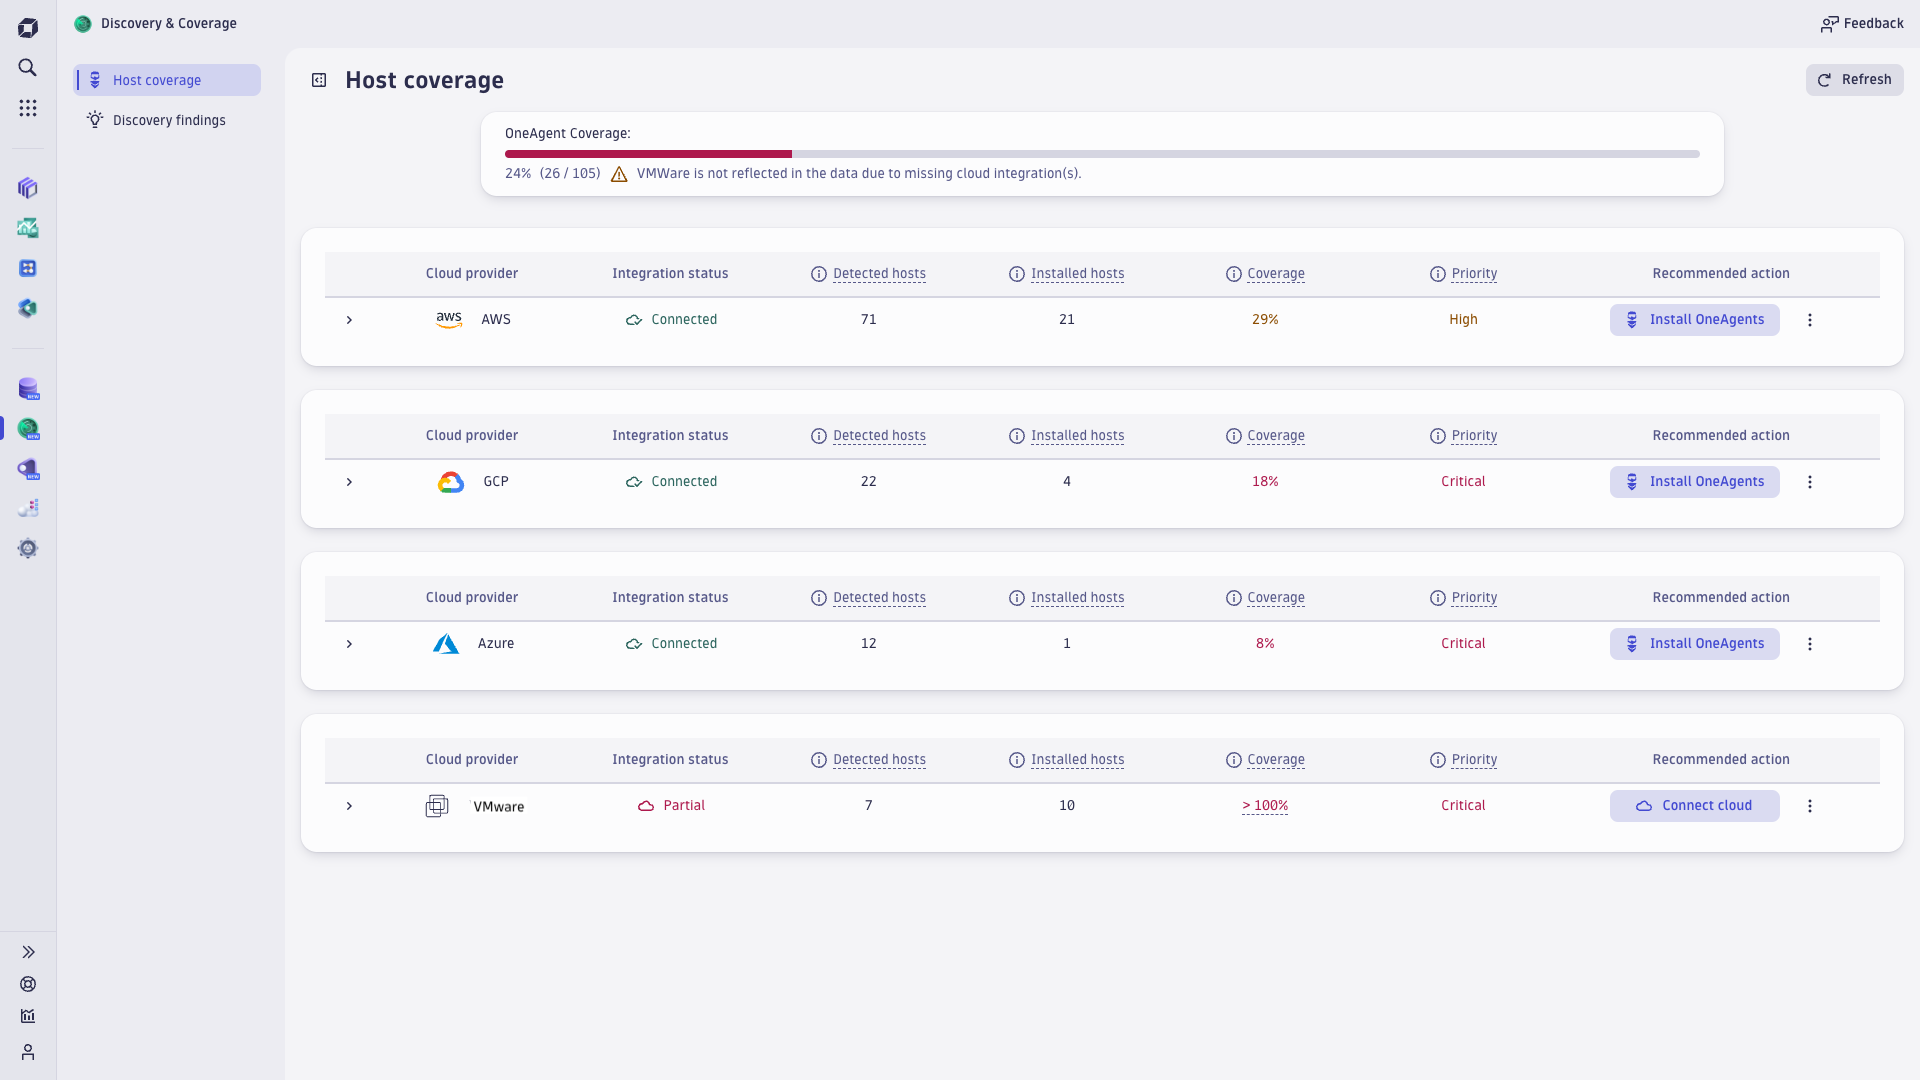
Task: Open the help lifebuoy icon in sidebar
Action: point(27,984)
